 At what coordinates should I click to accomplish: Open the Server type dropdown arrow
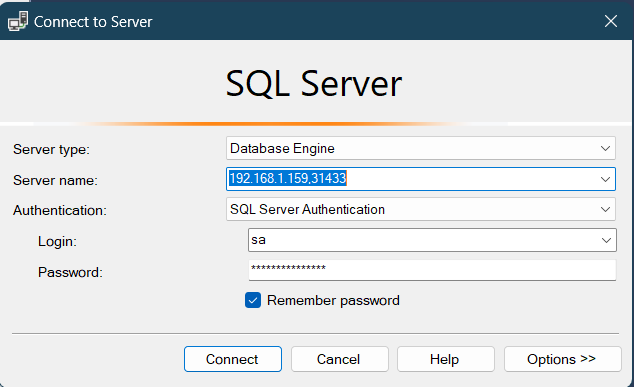(605, 148)
